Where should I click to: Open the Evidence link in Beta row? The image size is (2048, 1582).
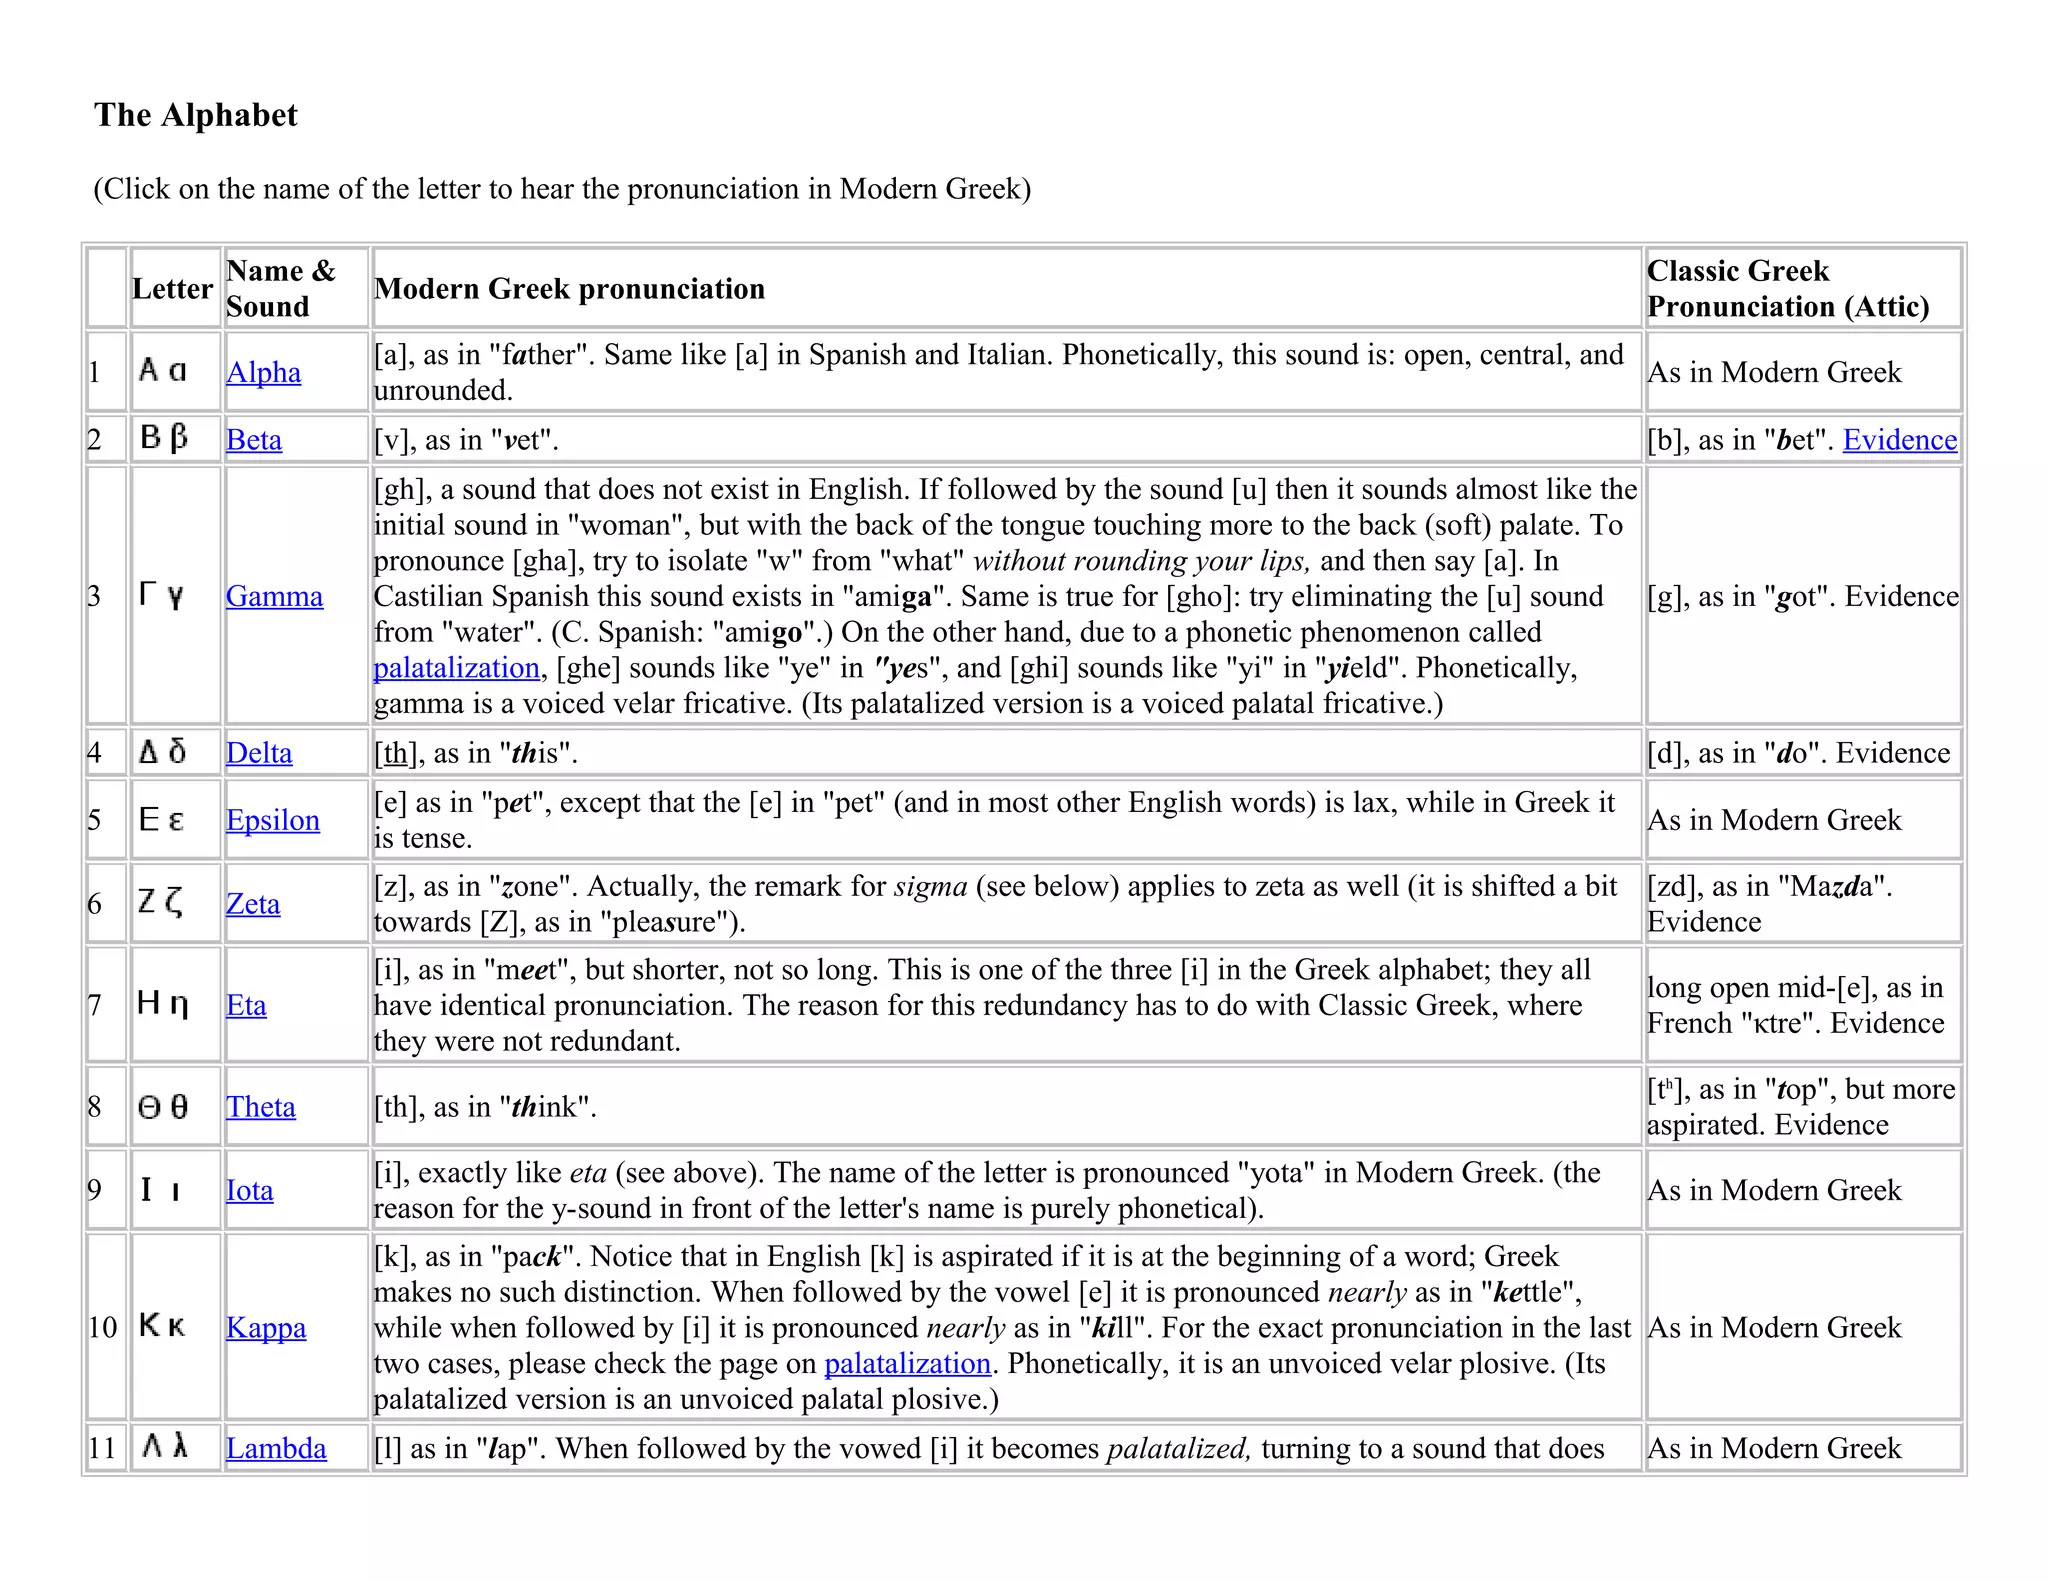point(1899,440)
